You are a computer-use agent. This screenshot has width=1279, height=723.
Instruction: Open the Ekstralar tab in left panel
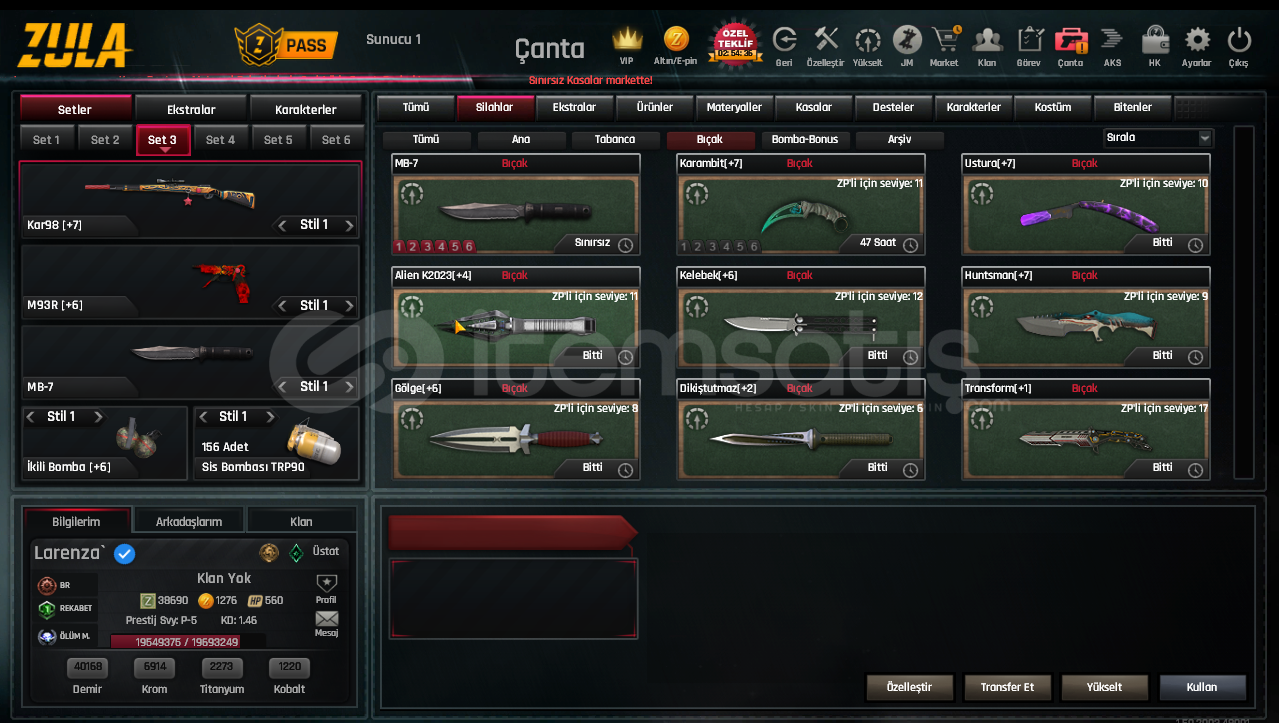click(x=190, y=109)
